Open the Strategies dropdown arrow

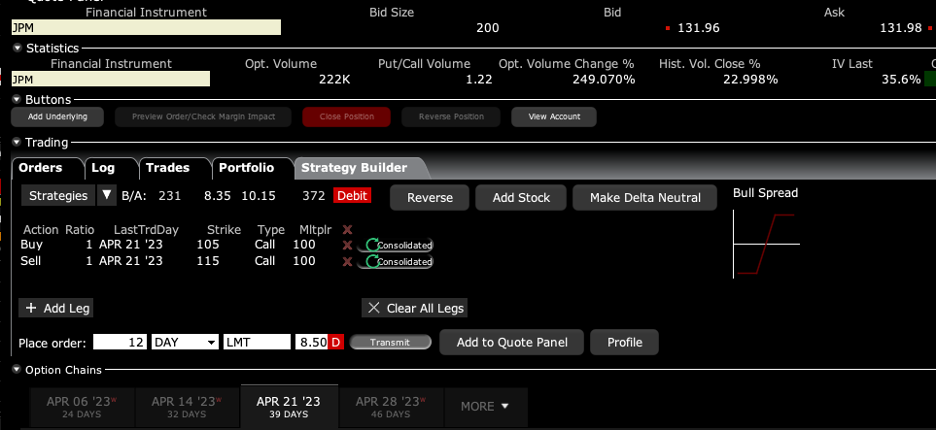pos(106,195)
